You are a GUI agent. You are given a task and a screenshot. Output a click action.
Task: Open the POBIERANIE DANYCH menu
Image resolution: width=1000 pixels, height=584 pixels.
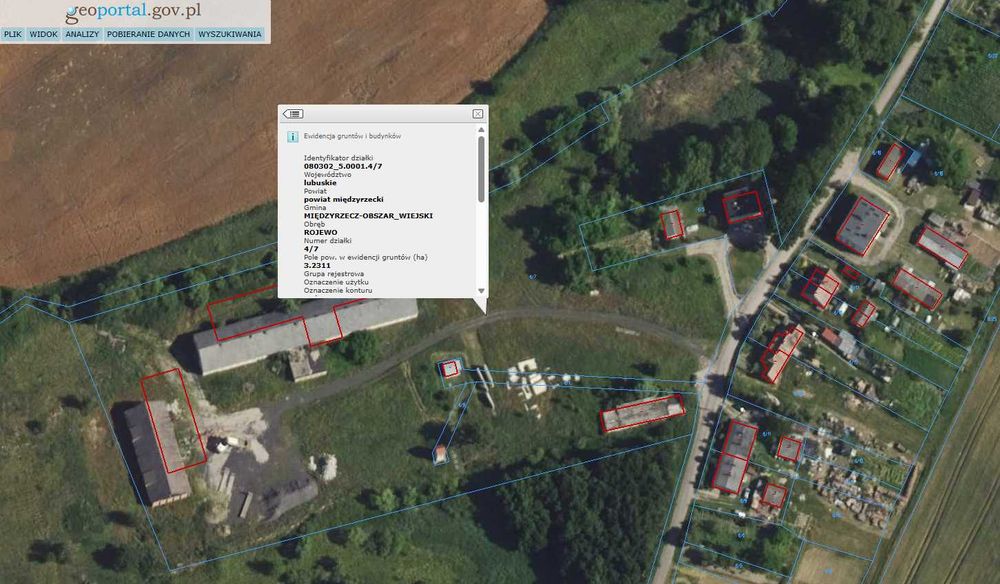[149, 34]
